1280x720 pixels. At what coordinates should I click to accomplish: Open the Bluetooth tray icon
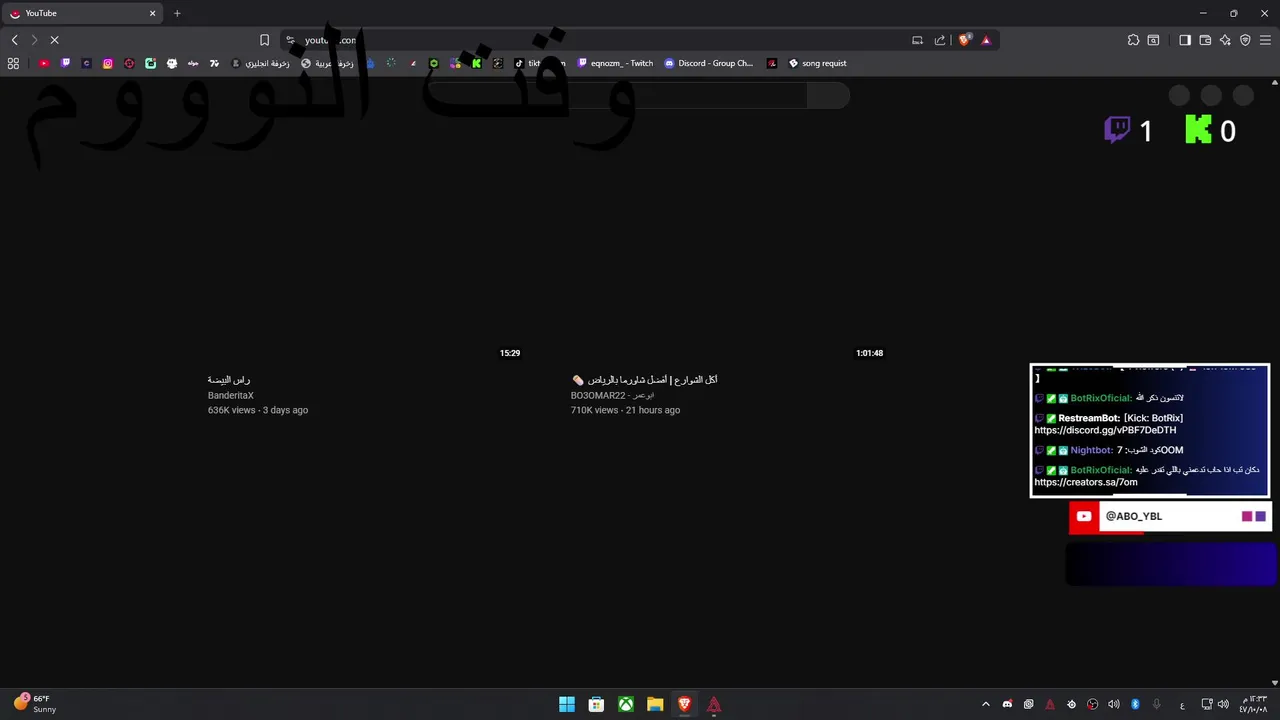pos(1135,704)
